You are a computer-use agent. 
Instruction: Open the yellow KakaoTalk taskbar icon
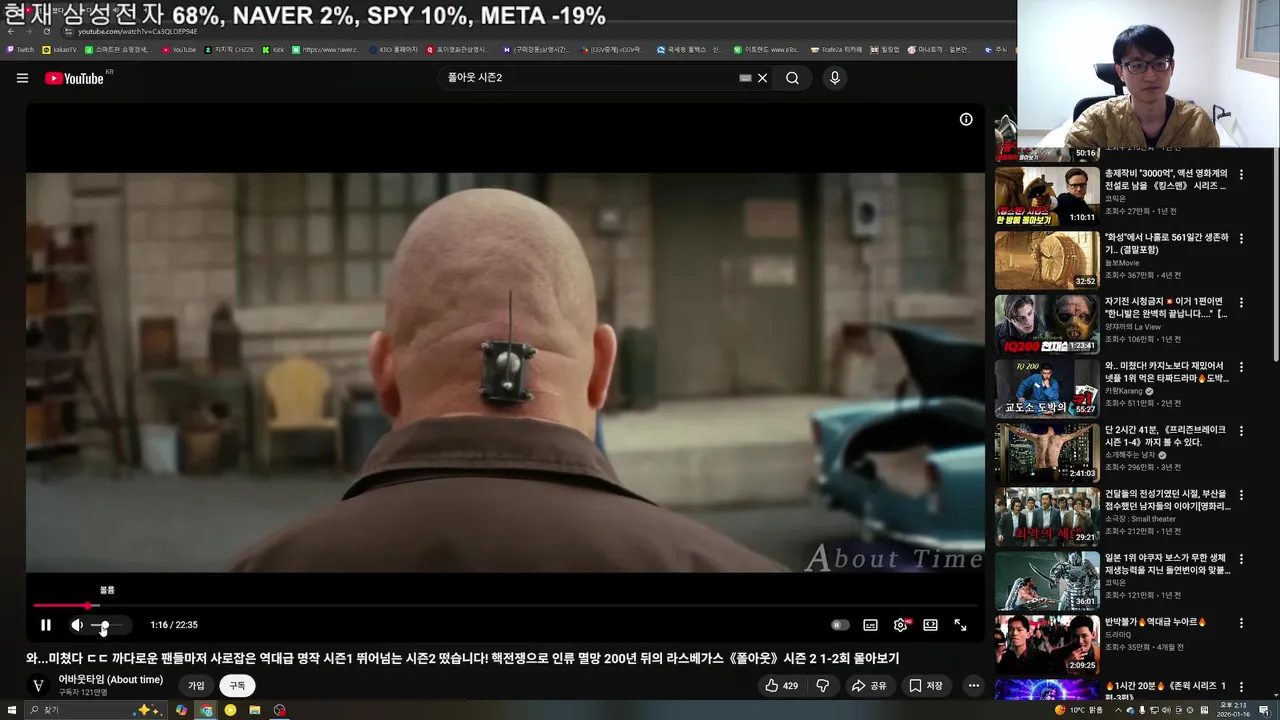click(230, 710)
